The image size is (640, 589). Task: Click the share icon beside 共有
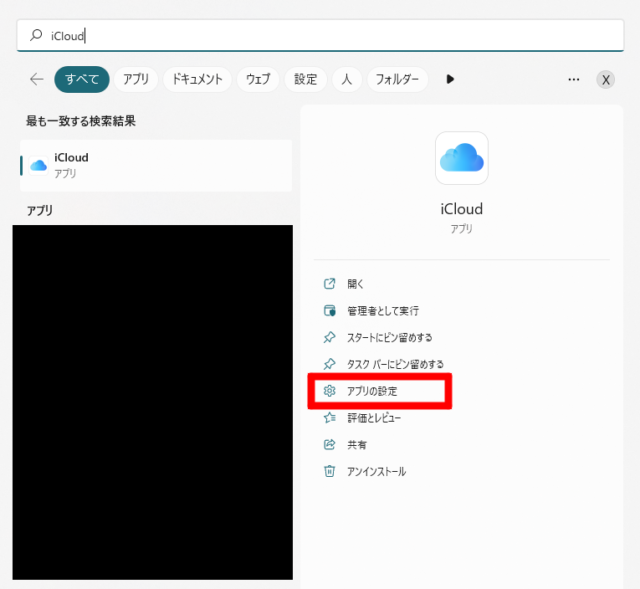click(x=329, y=445)
